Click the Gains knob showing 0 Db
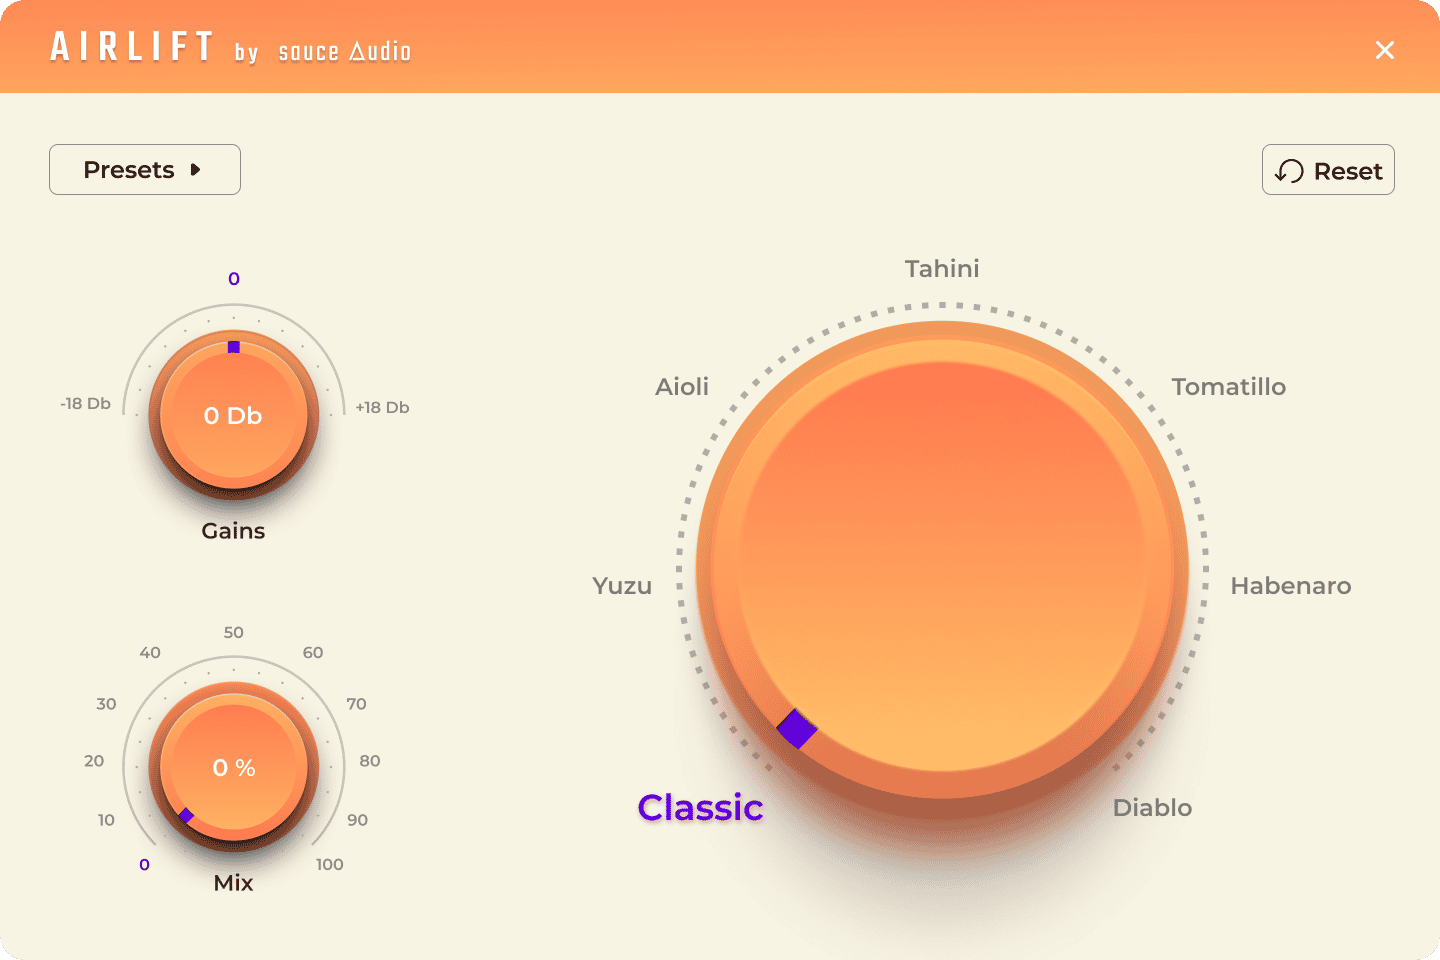This screenshot has height=960, width=1440. coord(234,416)
